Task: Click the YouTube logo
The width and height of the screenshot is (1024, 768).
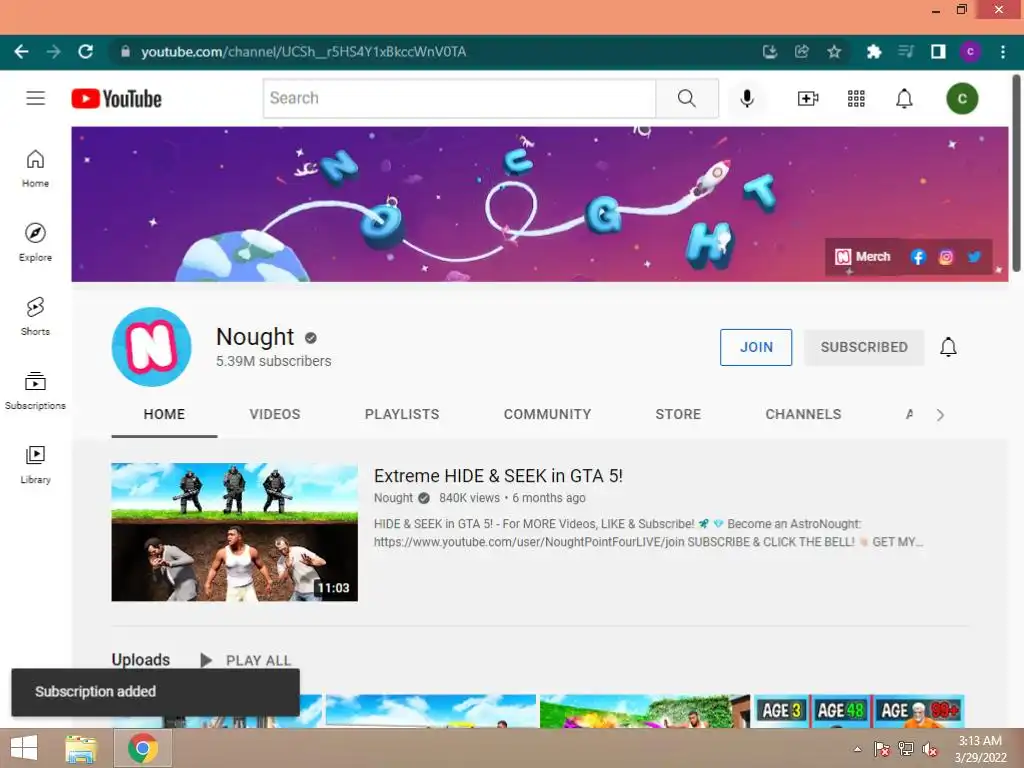Action: [x=116, y=99]
